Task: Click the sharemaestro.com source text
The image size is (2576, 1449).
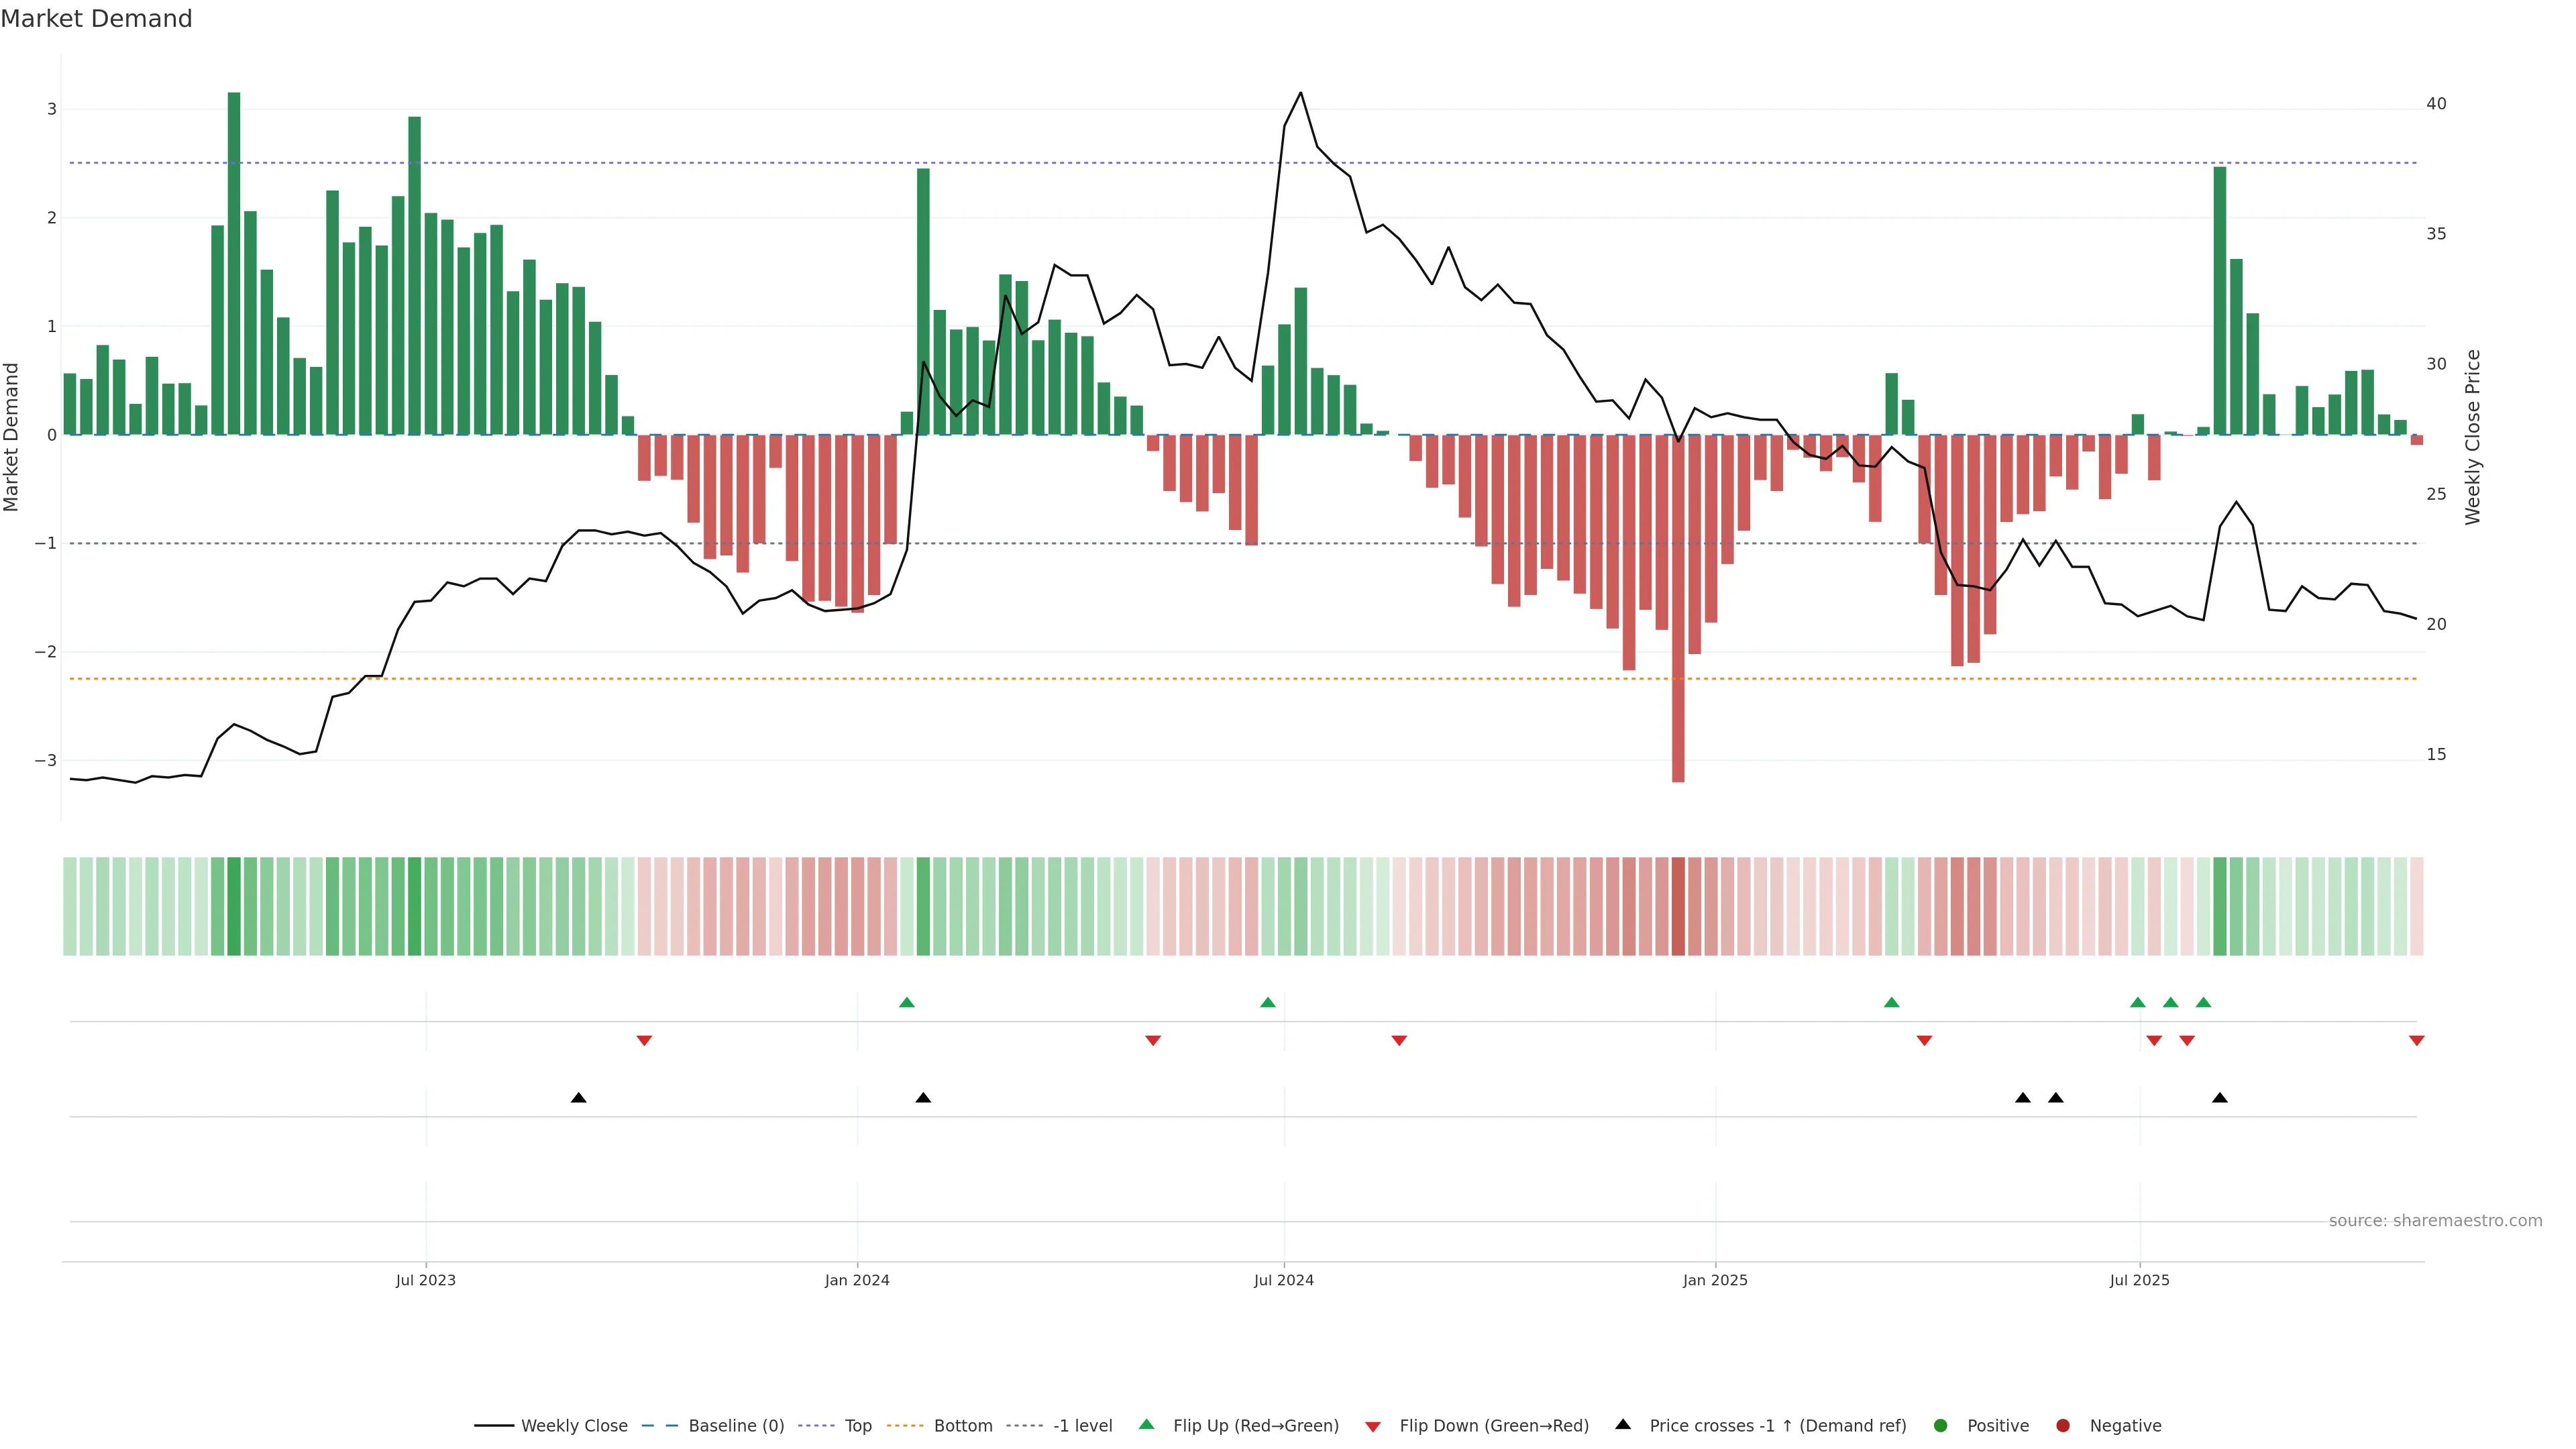Action: coord(2435,1221)
